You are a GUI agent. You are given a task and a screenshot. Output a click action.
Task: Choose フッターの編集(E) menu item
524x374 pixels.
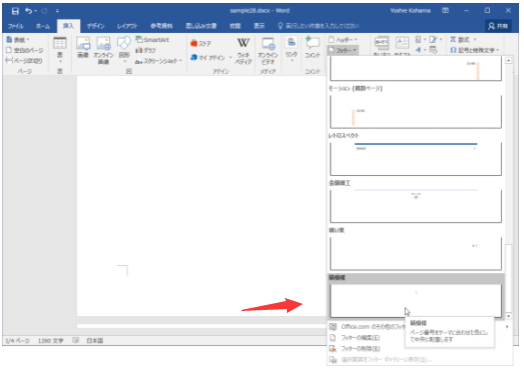[360, 338]
